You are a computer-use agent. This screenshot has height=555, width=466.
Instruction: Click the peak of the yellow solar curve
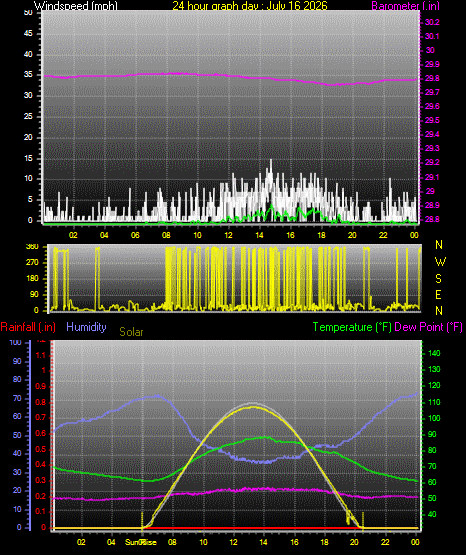253,407
